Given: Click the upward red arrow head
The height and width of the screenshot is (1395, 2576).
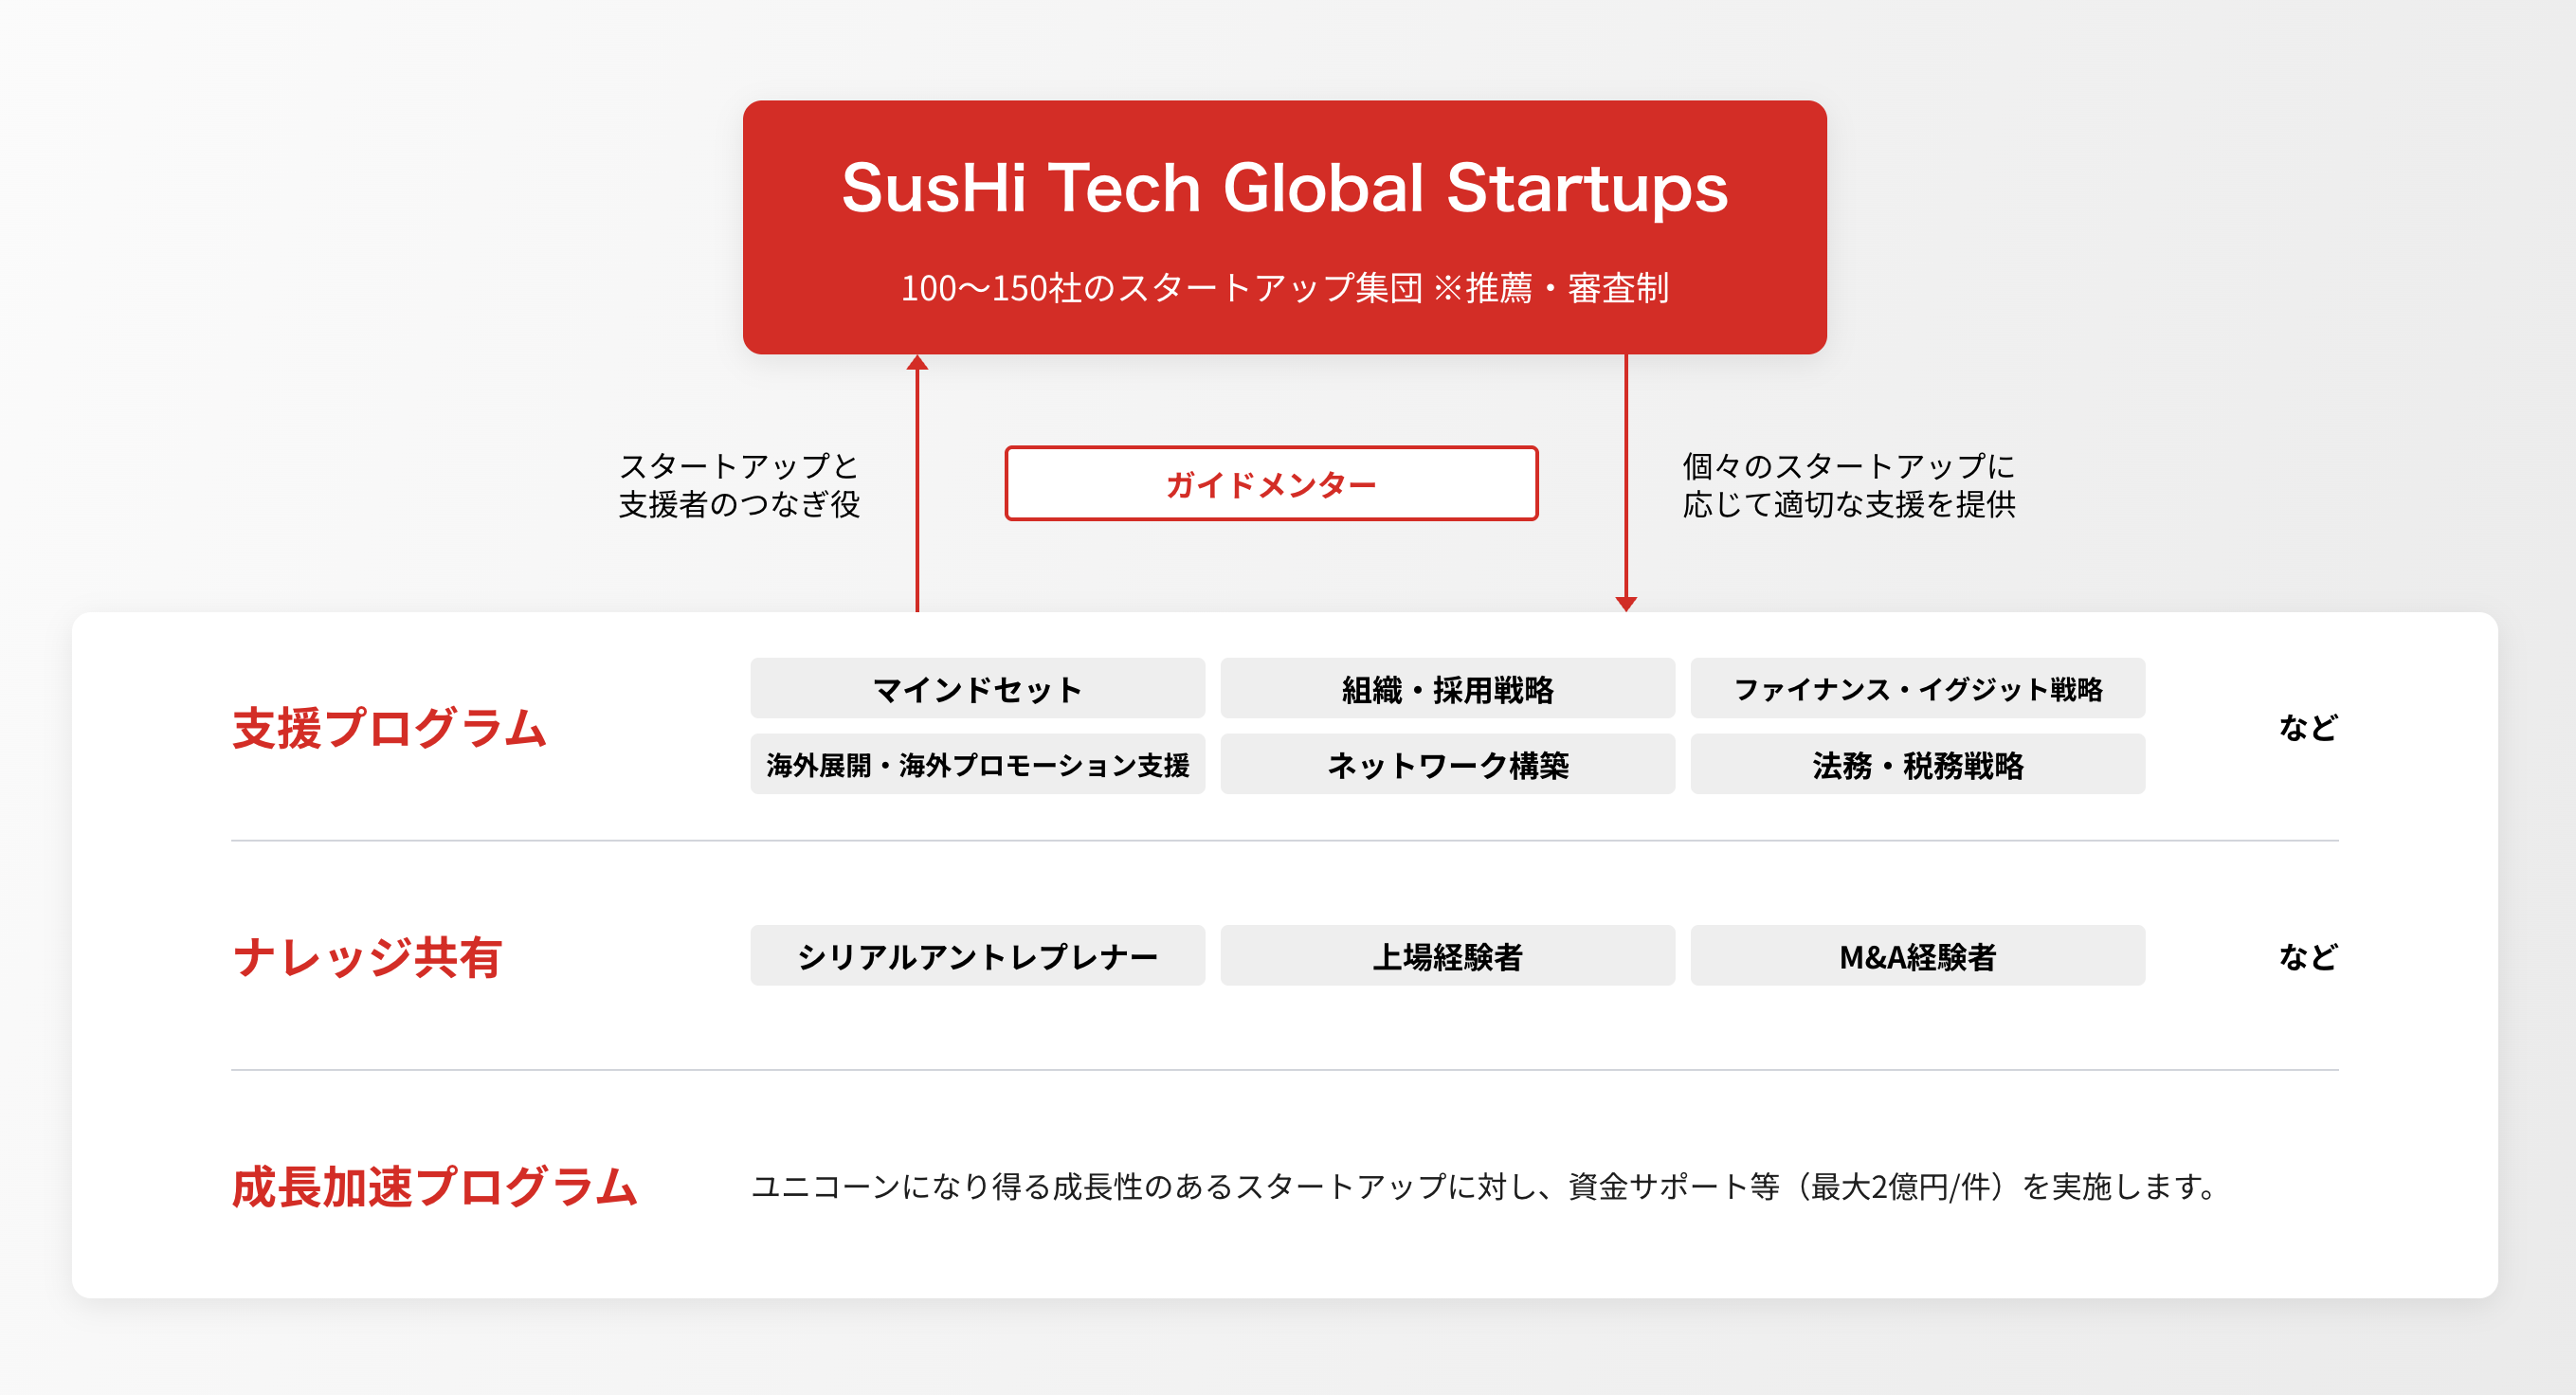Looking at the screenshot, I should pos(917,363).
